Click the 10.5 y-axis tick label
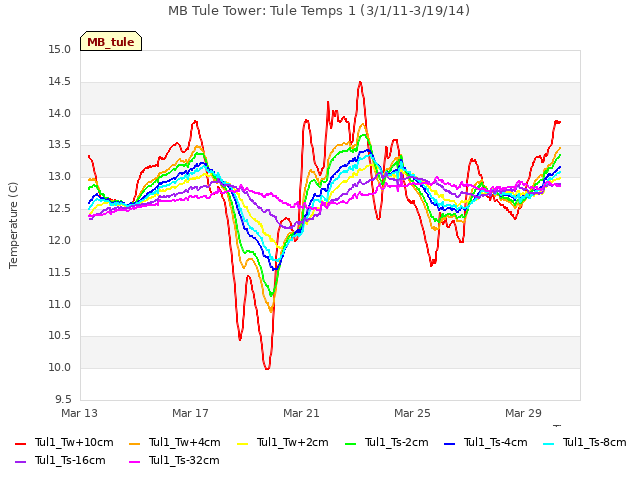The image size is (640, 480). pyautogui.click(x=60, y=336)
